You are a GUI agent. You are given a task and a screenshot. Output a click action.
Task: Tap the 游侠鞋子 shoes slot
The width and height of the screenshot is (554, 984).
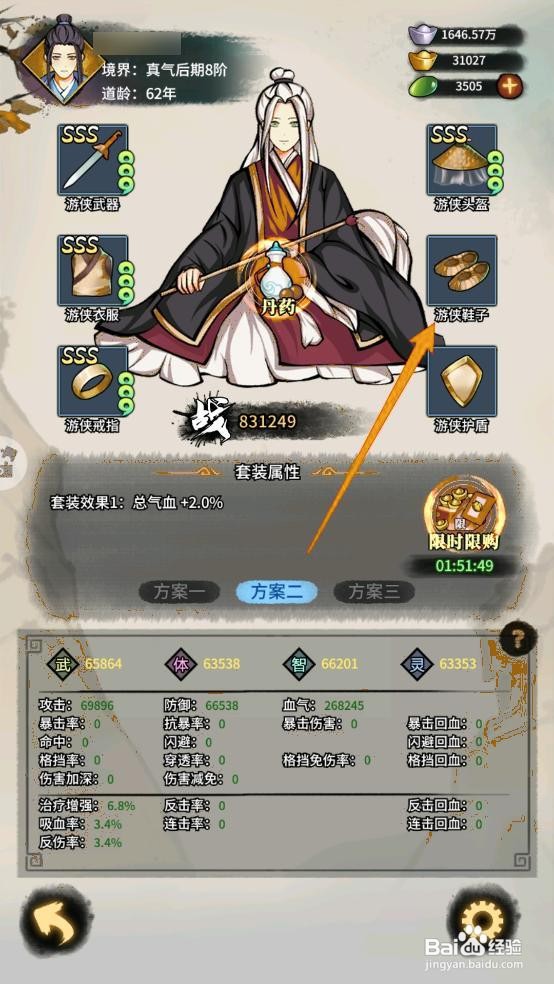[x=462, y=270]
